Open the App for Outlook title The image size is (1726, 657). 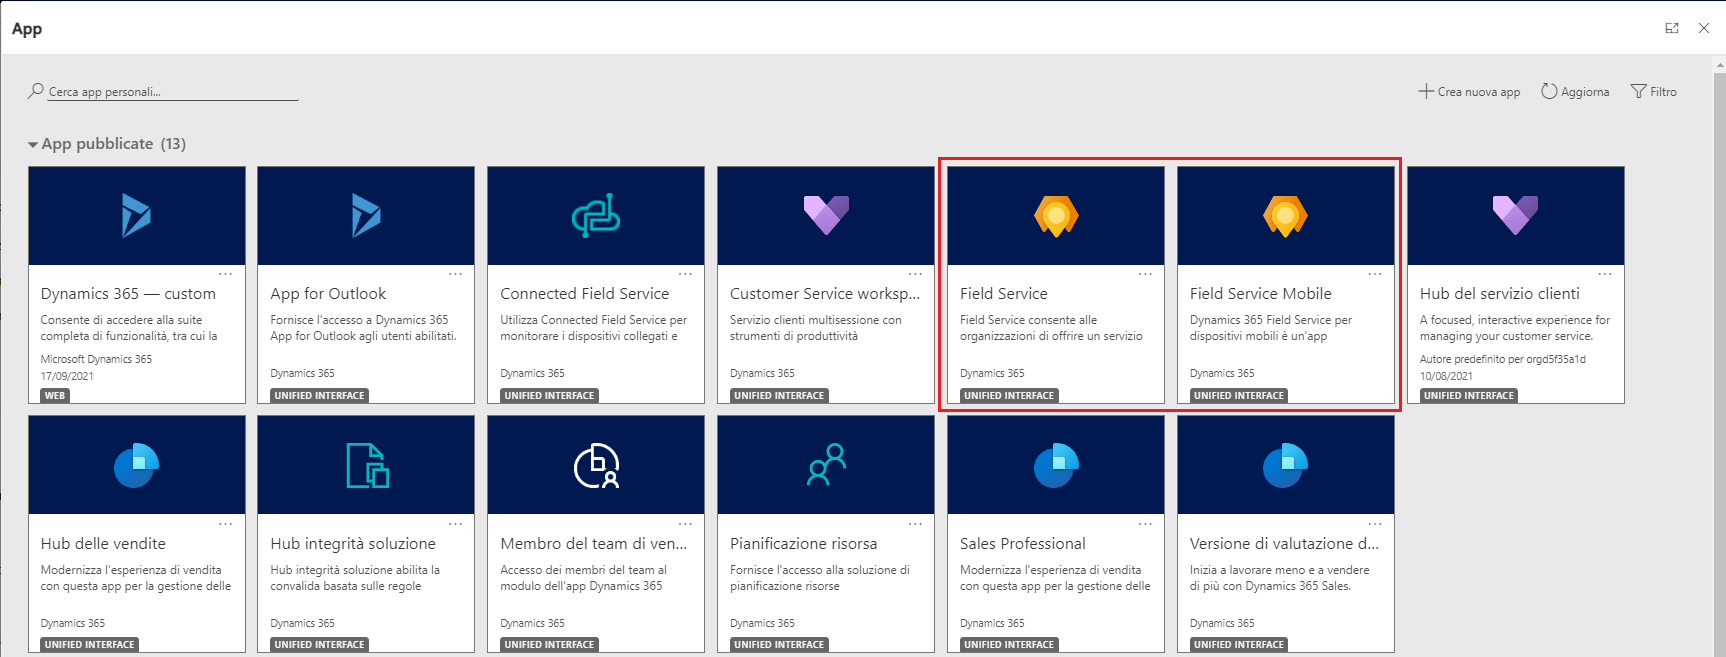328,294
